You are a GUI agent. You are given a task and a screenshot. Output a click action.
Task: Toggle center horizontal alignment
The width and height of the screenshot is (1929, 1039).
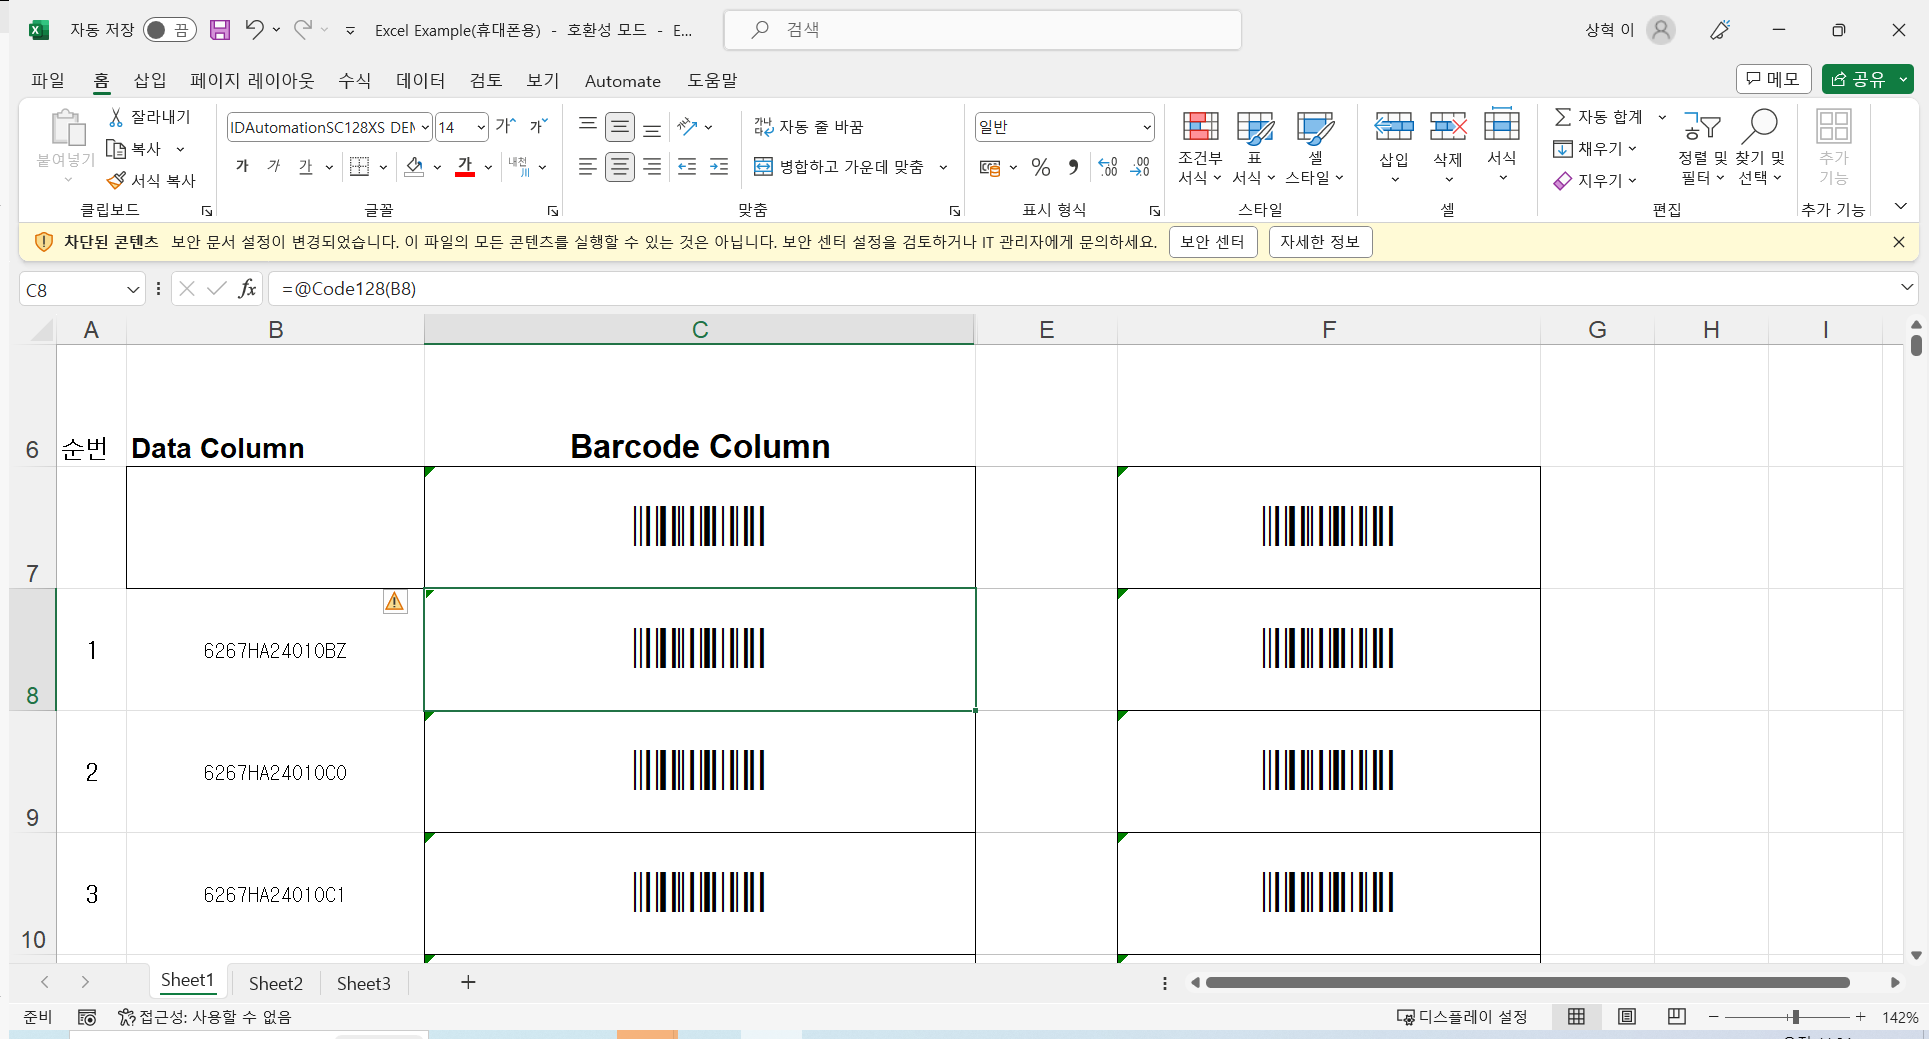click(620, 167)
